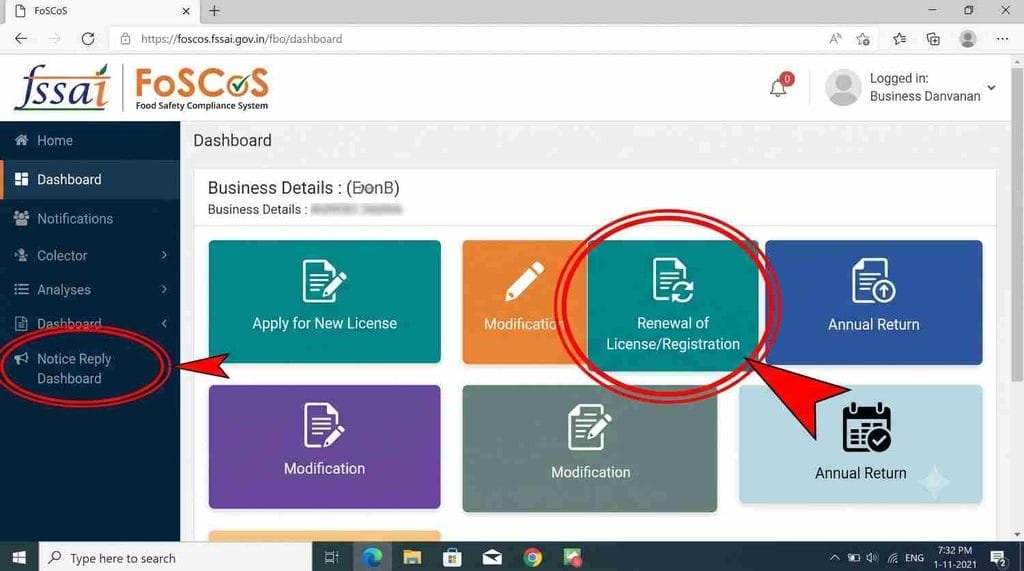Collapse the lower Dashboard chevron
Image resolution: width=1024 pixels, height=571 pixels.
coord(165,323)
